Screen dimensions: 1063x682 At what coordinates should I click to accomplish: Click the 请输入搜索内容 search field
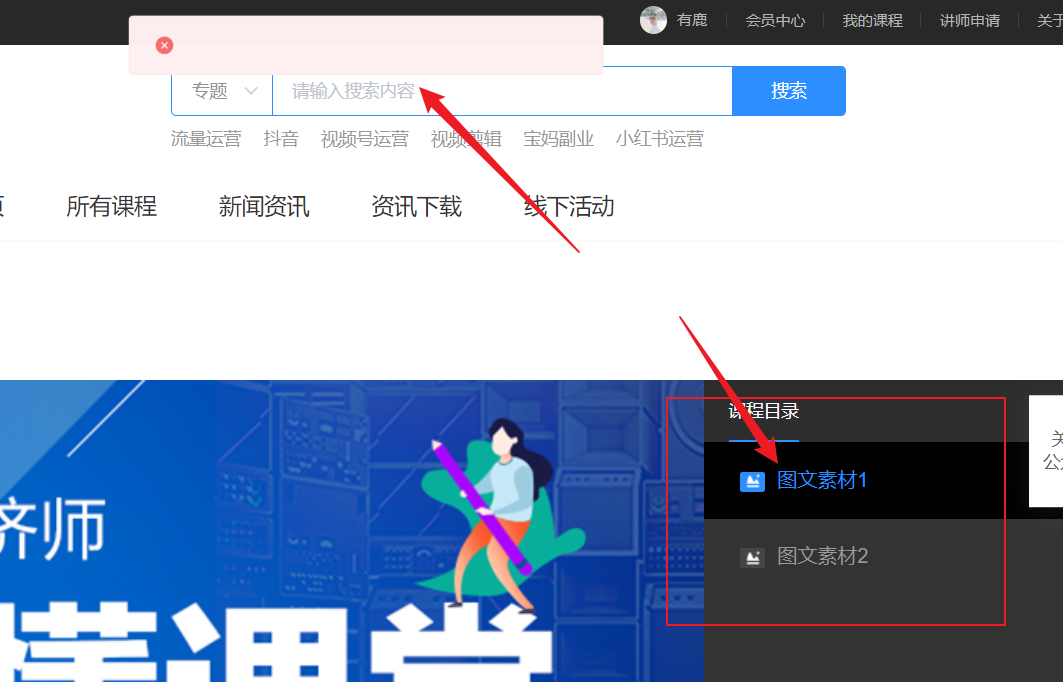click(502, 91)
